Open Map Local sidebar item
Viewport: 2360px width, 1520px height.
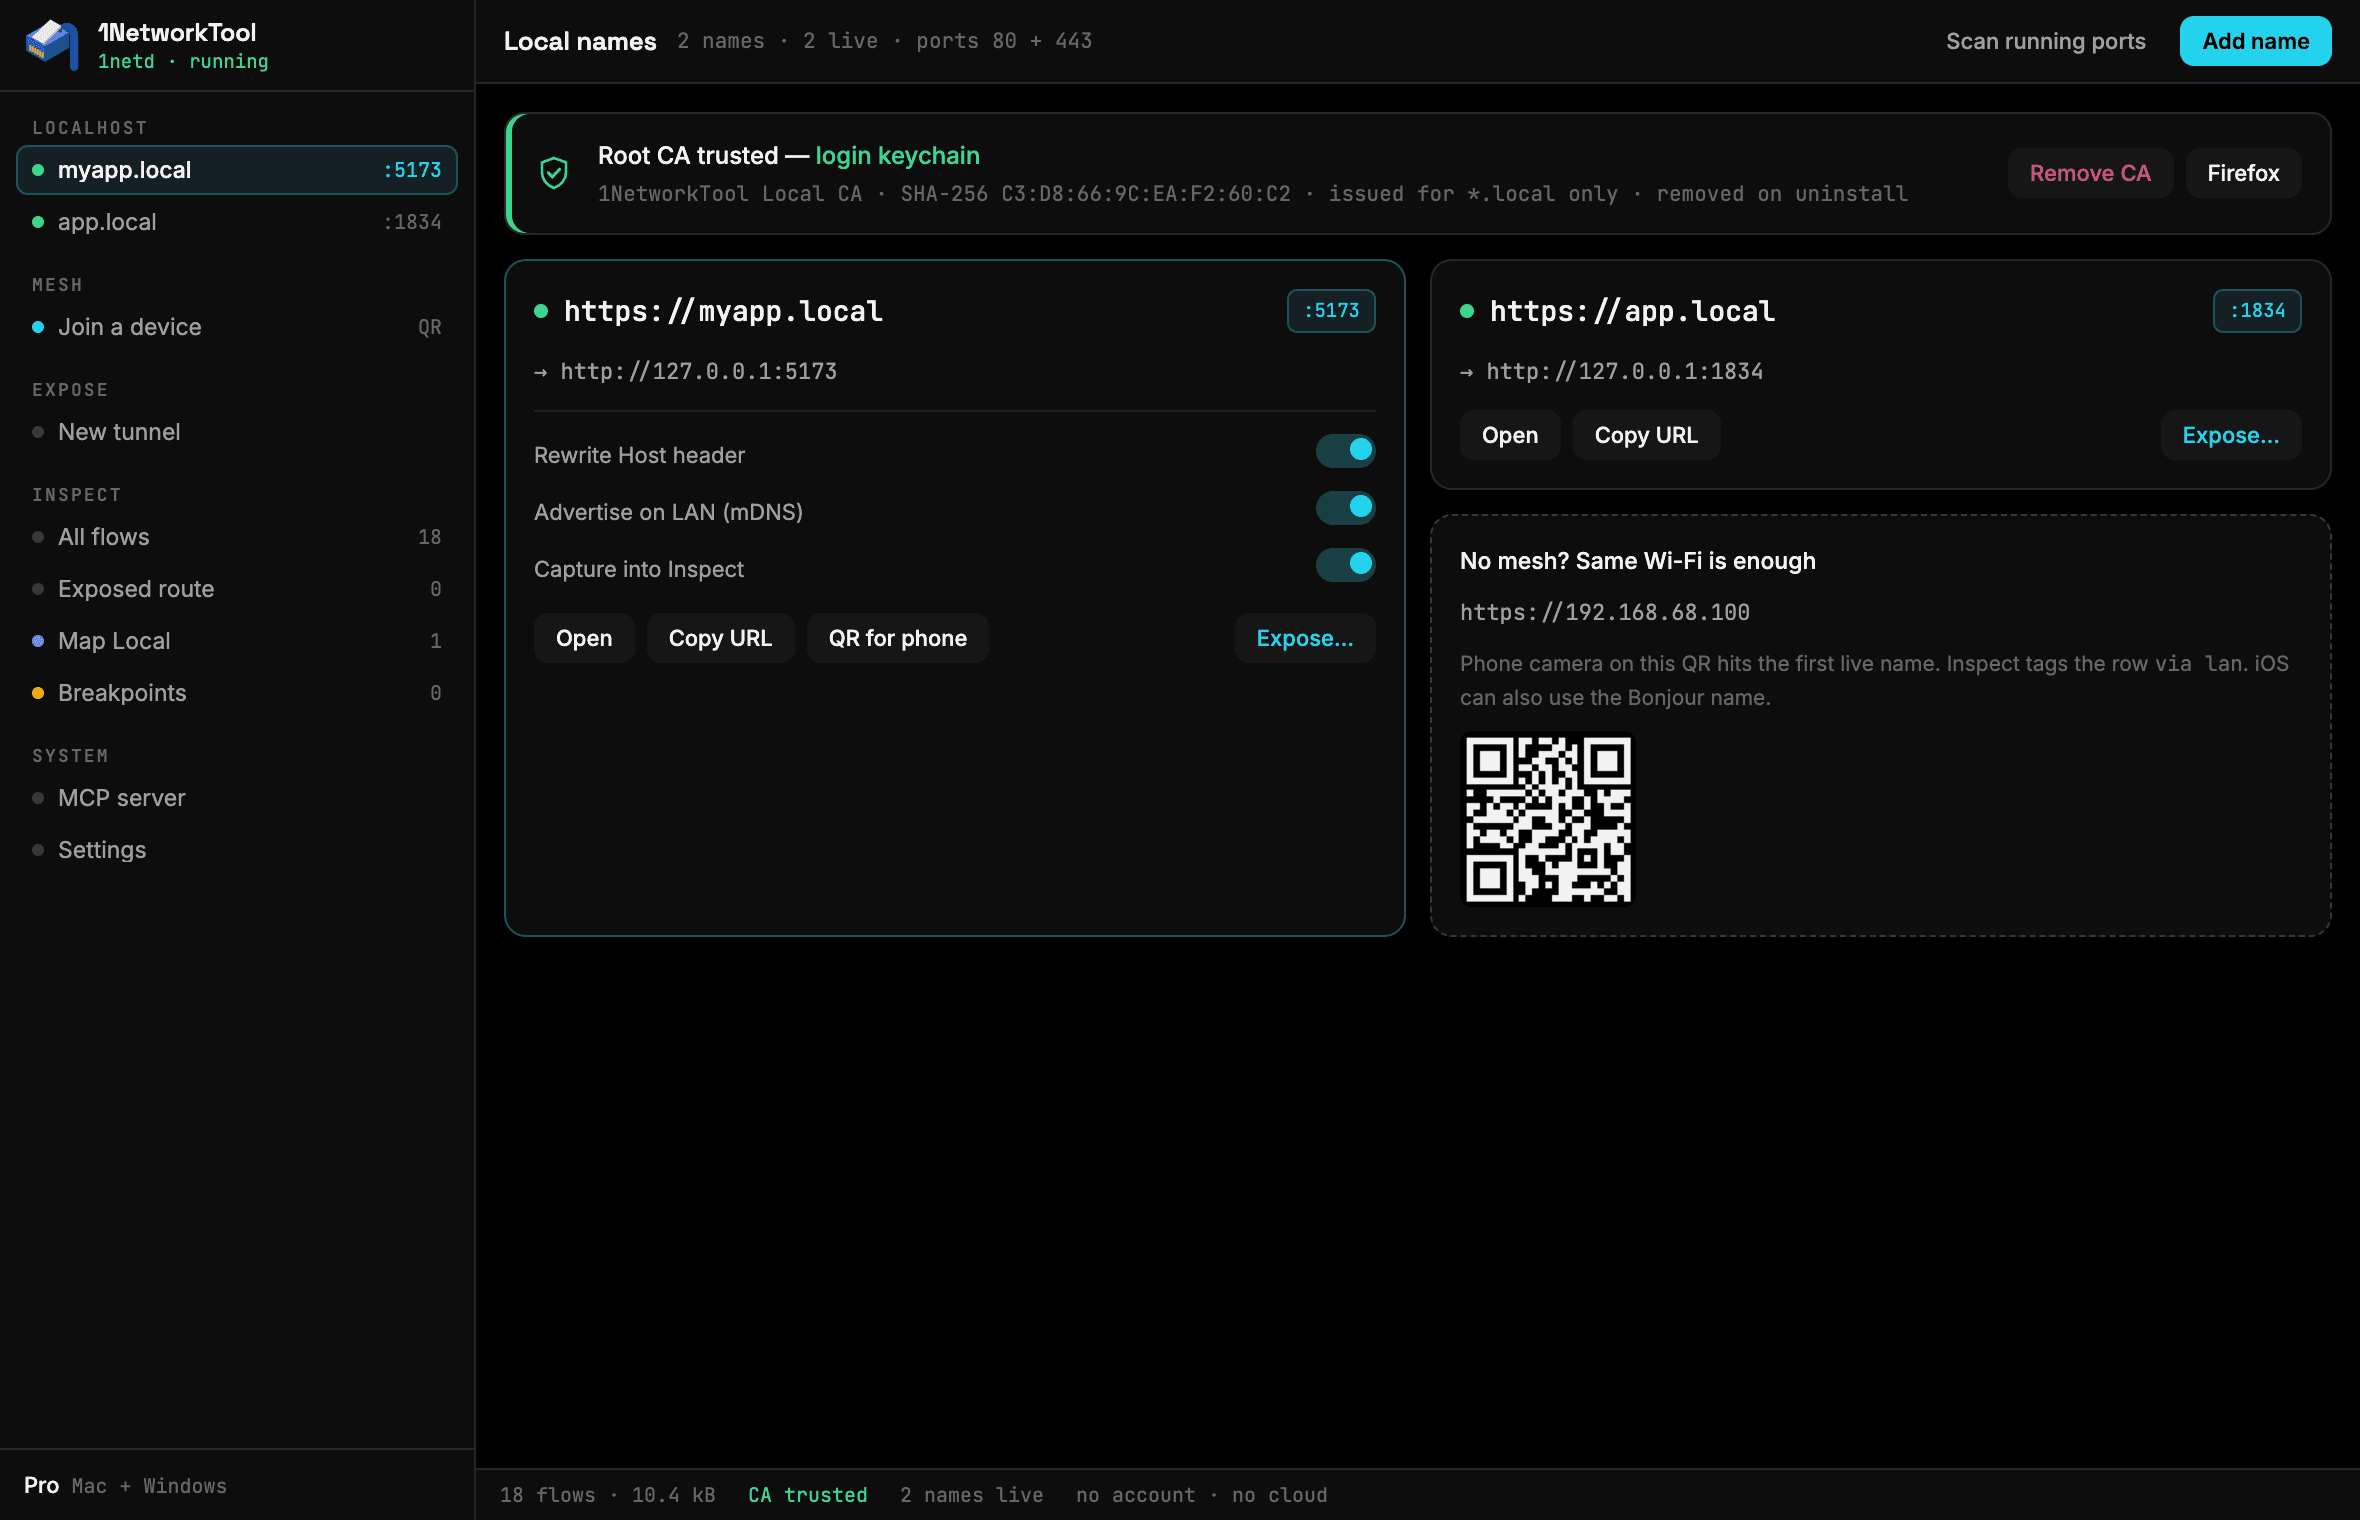(x=237, y=641)
